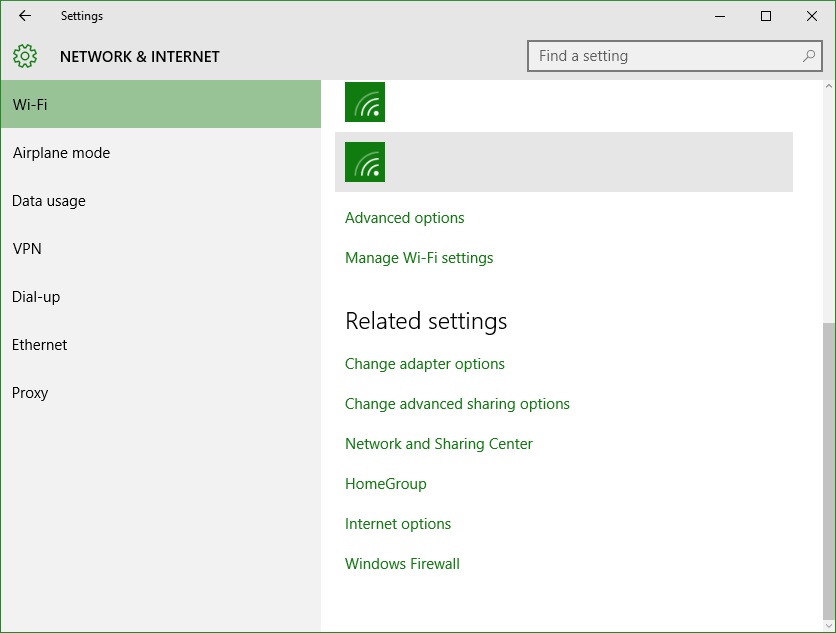Maximize the Settings window

pos(766,16)
